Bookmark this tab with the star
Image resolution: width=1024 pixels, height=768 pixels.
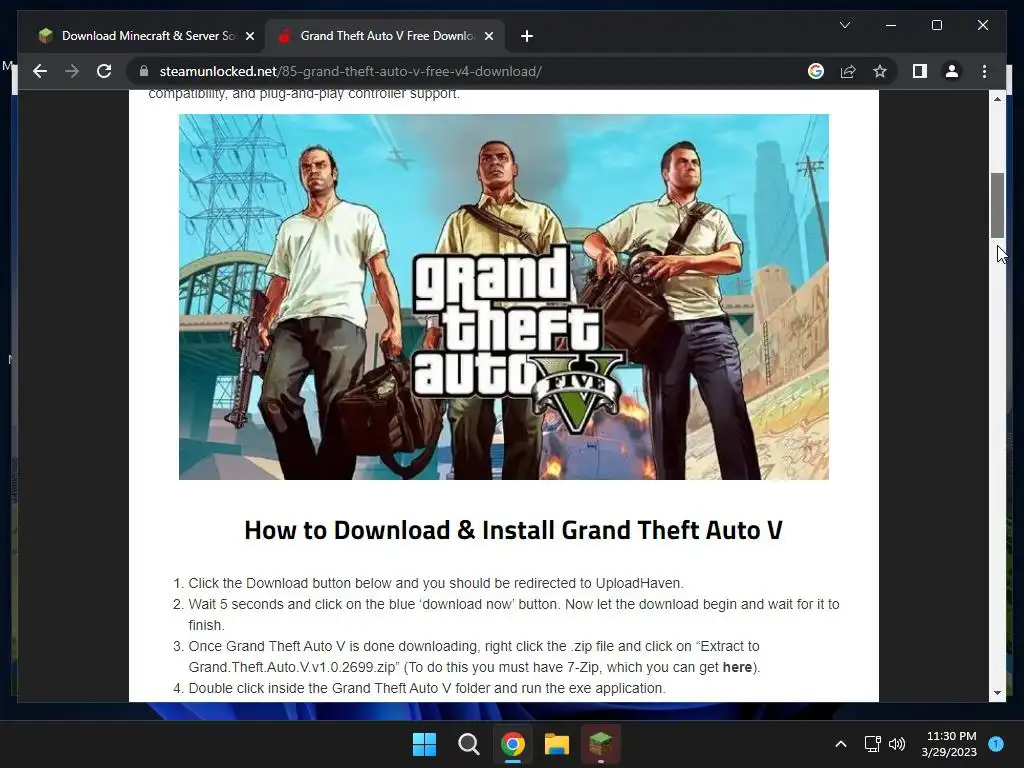[880, 71]
